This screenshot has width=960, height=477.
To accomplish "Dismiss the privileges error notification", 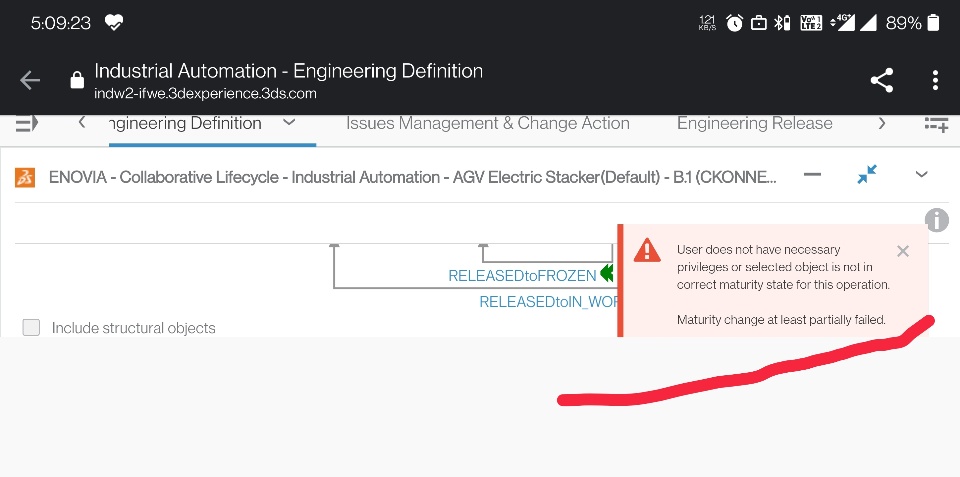I will (903, 251).
